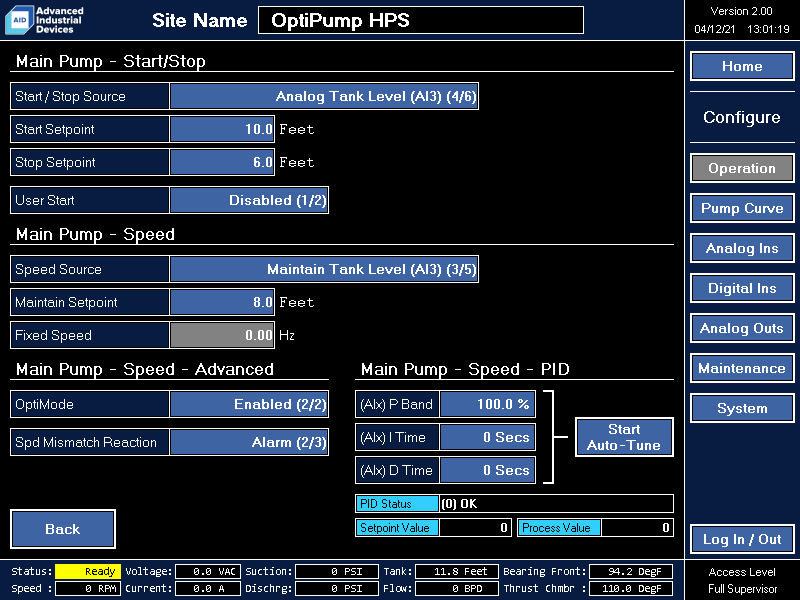Click the Version 2.00 text
800x600 pixels.
[741, 11]
